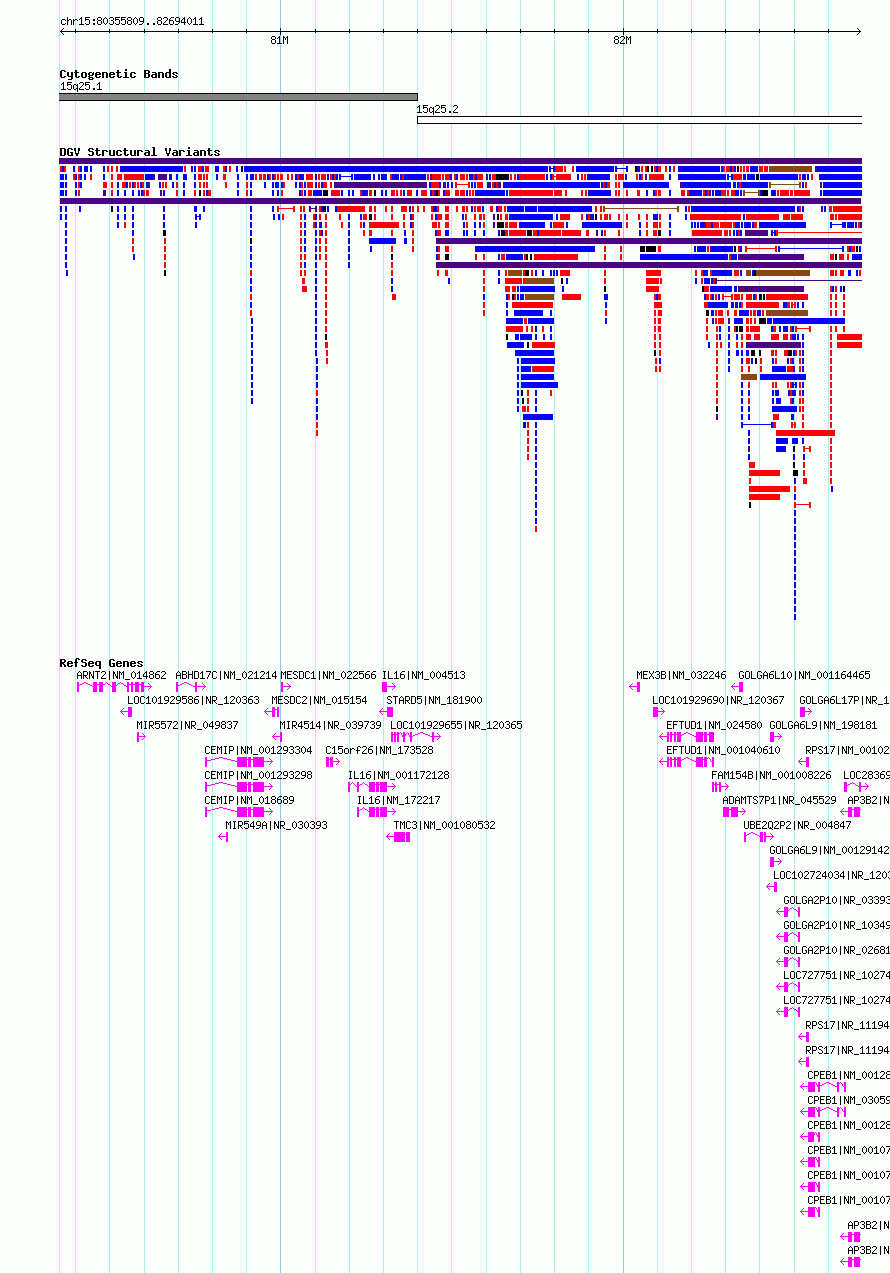
Task: Select the TMC3|NM_001080532 label
Action: pyautogui.click(x=444, y=825)
